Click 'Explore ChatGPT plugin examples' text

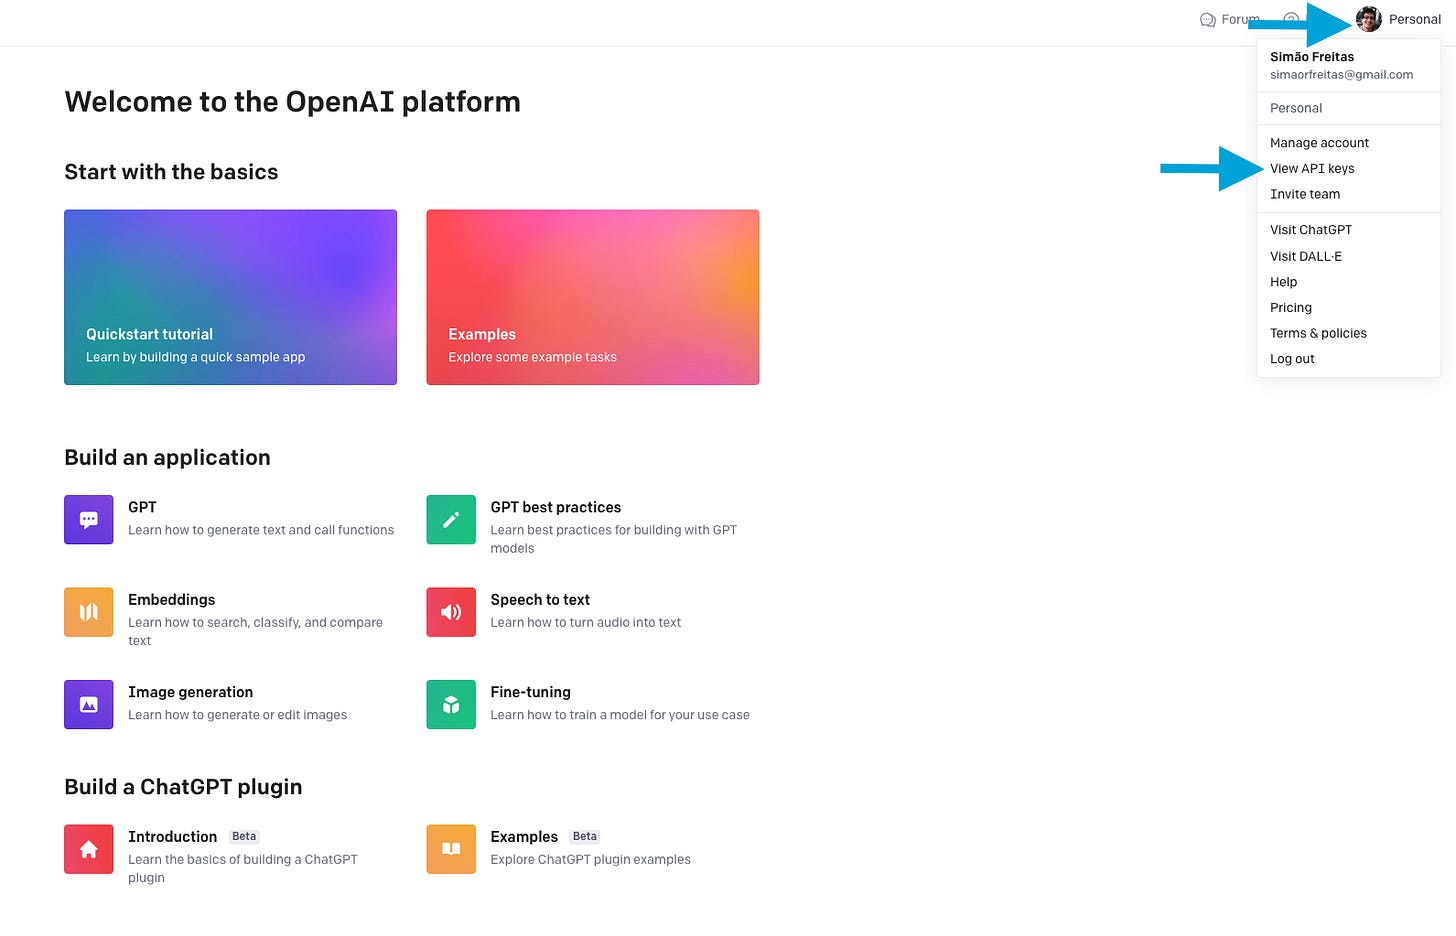coord(591,859)
